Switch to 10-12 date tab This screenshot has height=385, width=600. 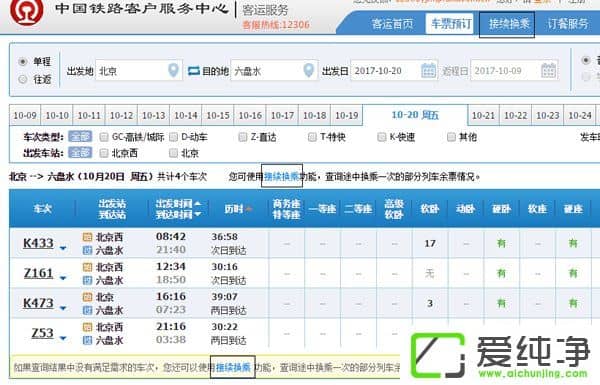click(x=121, y=116)
